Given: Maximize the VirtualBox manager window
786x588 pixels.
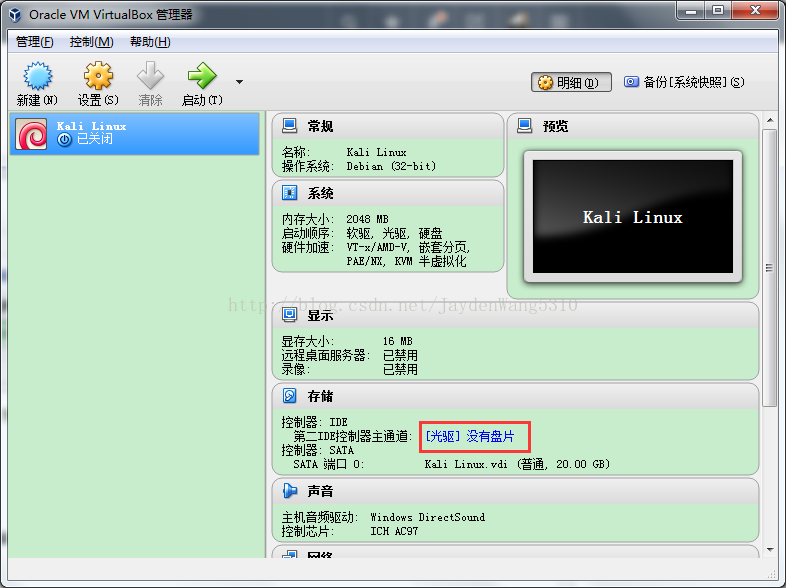Looking at the screenshot, I should 718,10.
